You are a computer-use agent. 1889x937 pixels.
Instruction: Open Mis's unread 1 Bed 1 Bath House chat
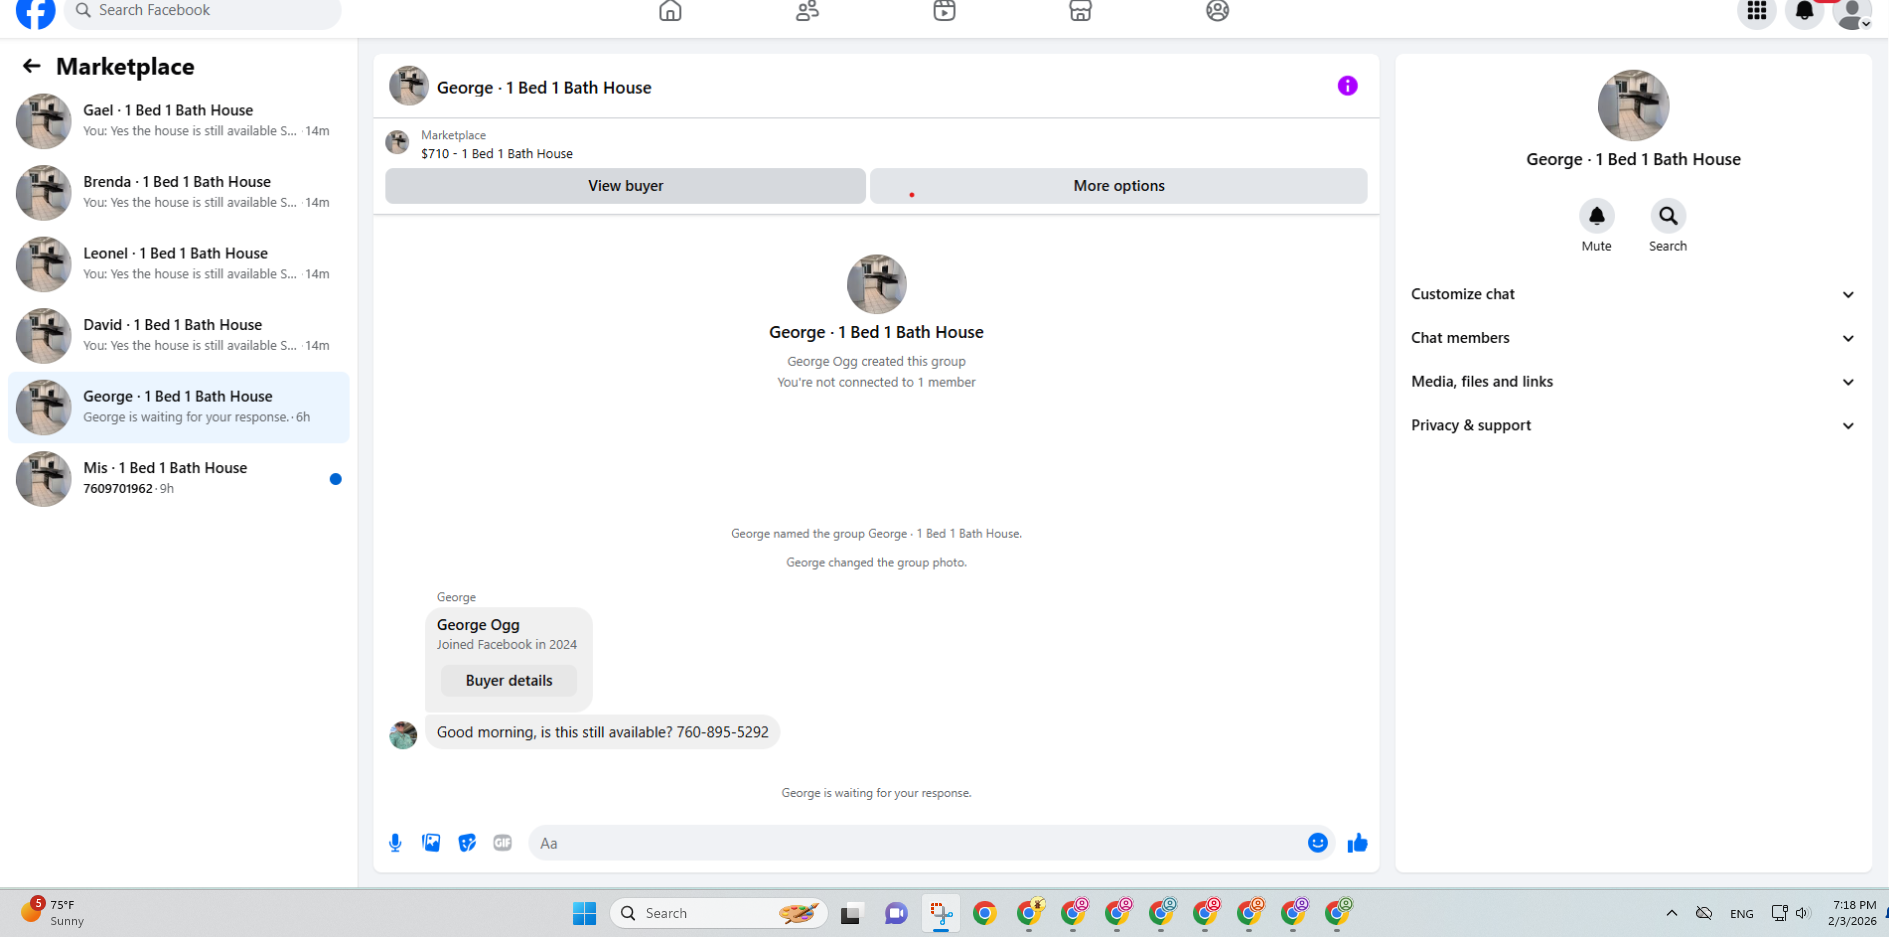(x=178, y=479)
